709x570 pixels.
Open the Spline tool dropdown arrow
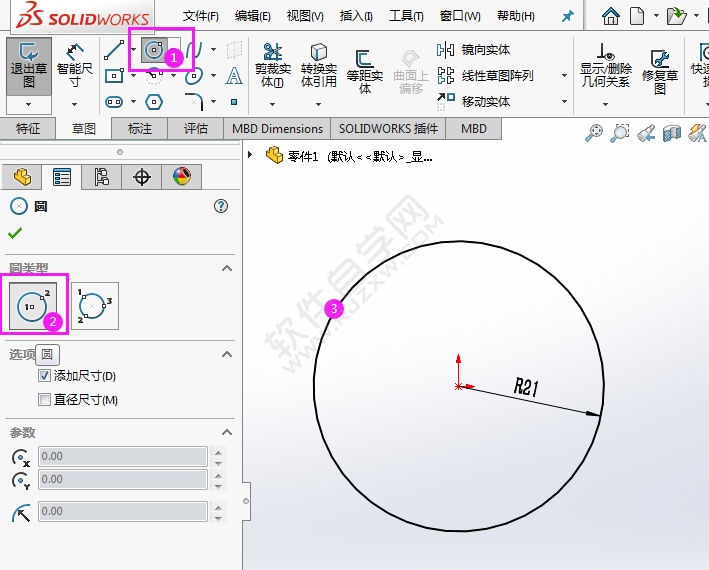point(213,49)
